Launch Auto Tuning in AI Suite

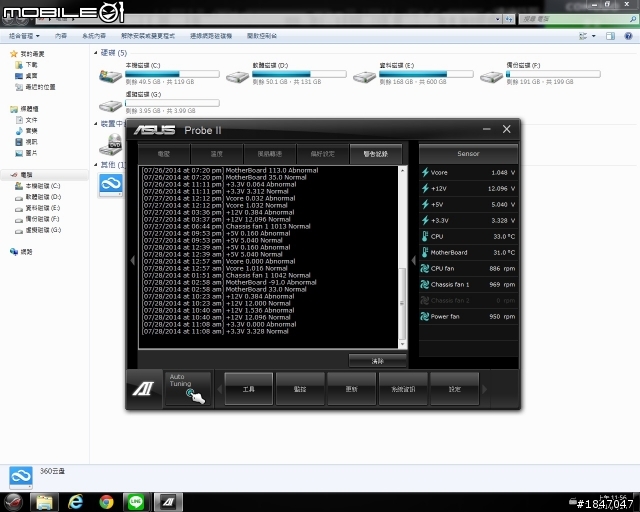pos(188,389)
